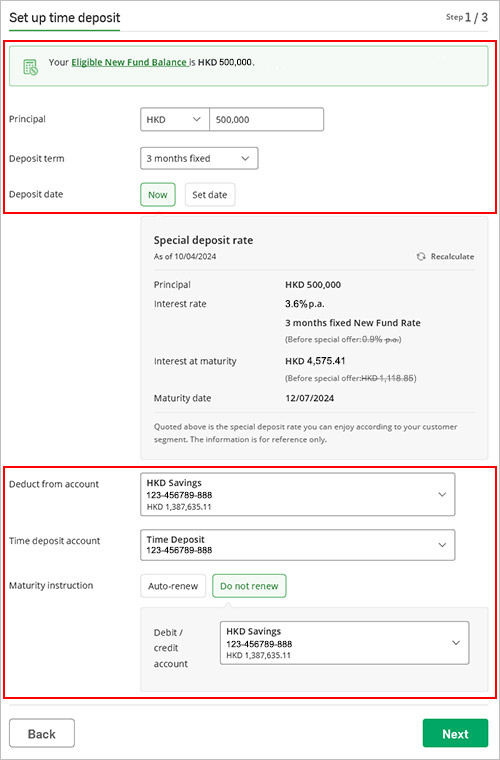Click the Recalculate refresh icon
The height and width of the screenshot is (760, 500).
[421, 256]
